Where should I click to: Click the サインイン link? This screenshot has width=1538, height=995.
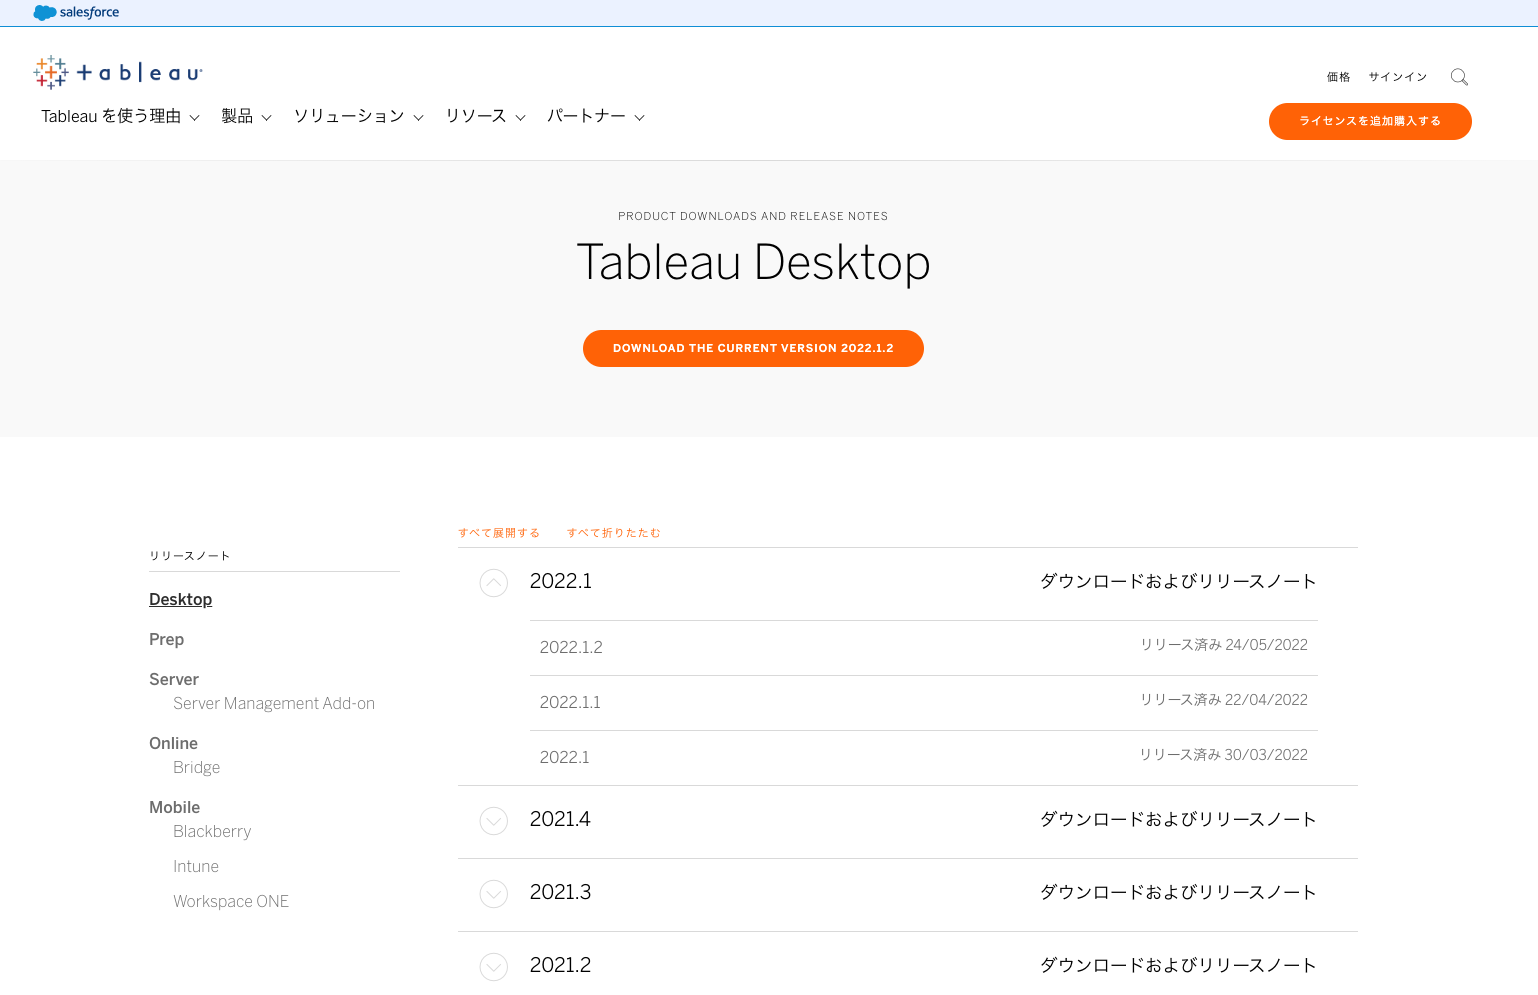coord(1397,77)
